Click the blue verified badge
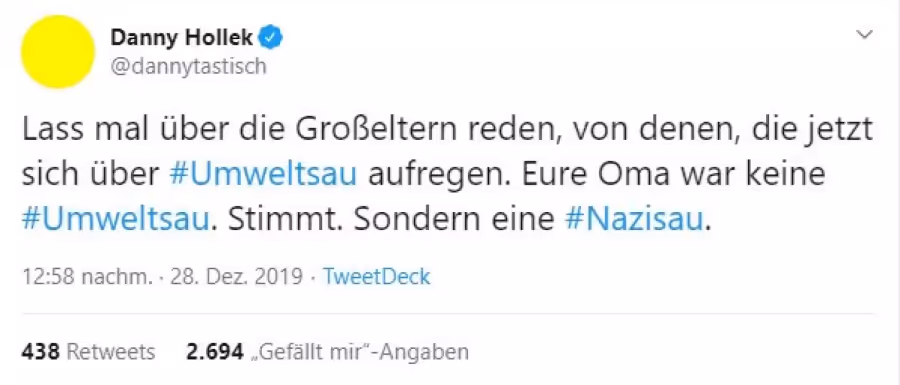 click(271, 38)
